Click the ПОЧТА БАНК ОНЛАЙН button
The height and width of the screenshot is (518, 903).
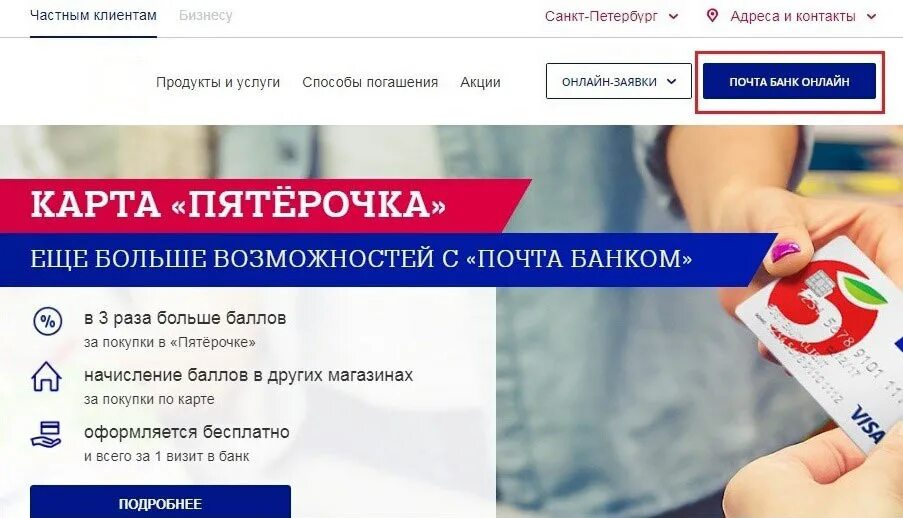[x=789, y=81]
